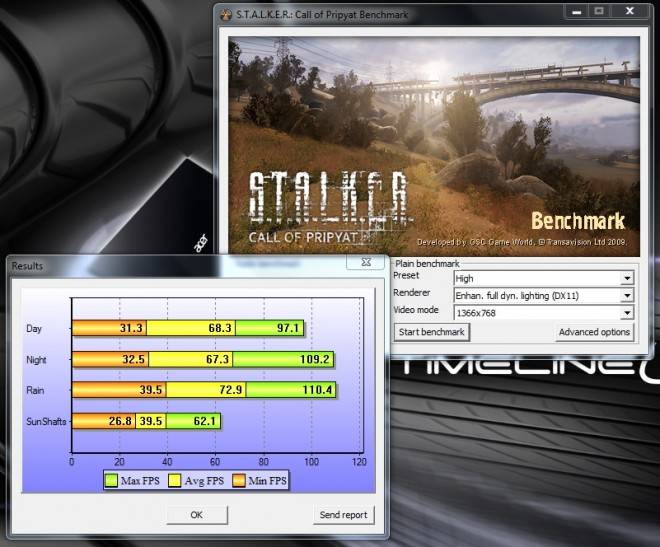The height and width of the screenshot is (547, 660).
Task: Click the Rain min FPS value in the Rain row
Action: point(151,390)
